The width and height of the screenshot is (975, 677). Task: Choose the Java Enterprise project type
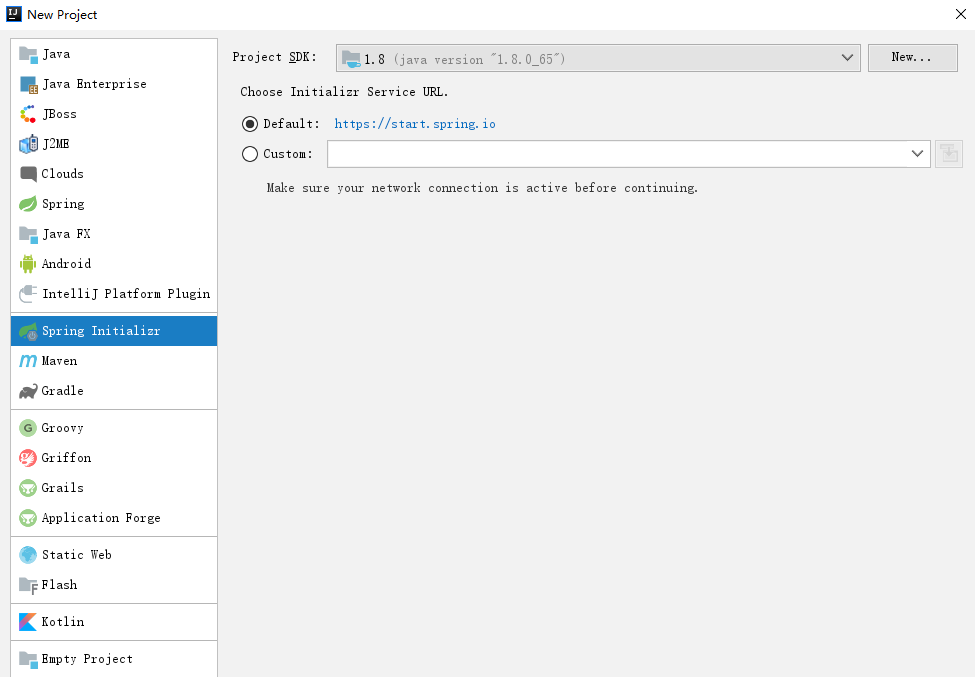[x=114, y=84]
